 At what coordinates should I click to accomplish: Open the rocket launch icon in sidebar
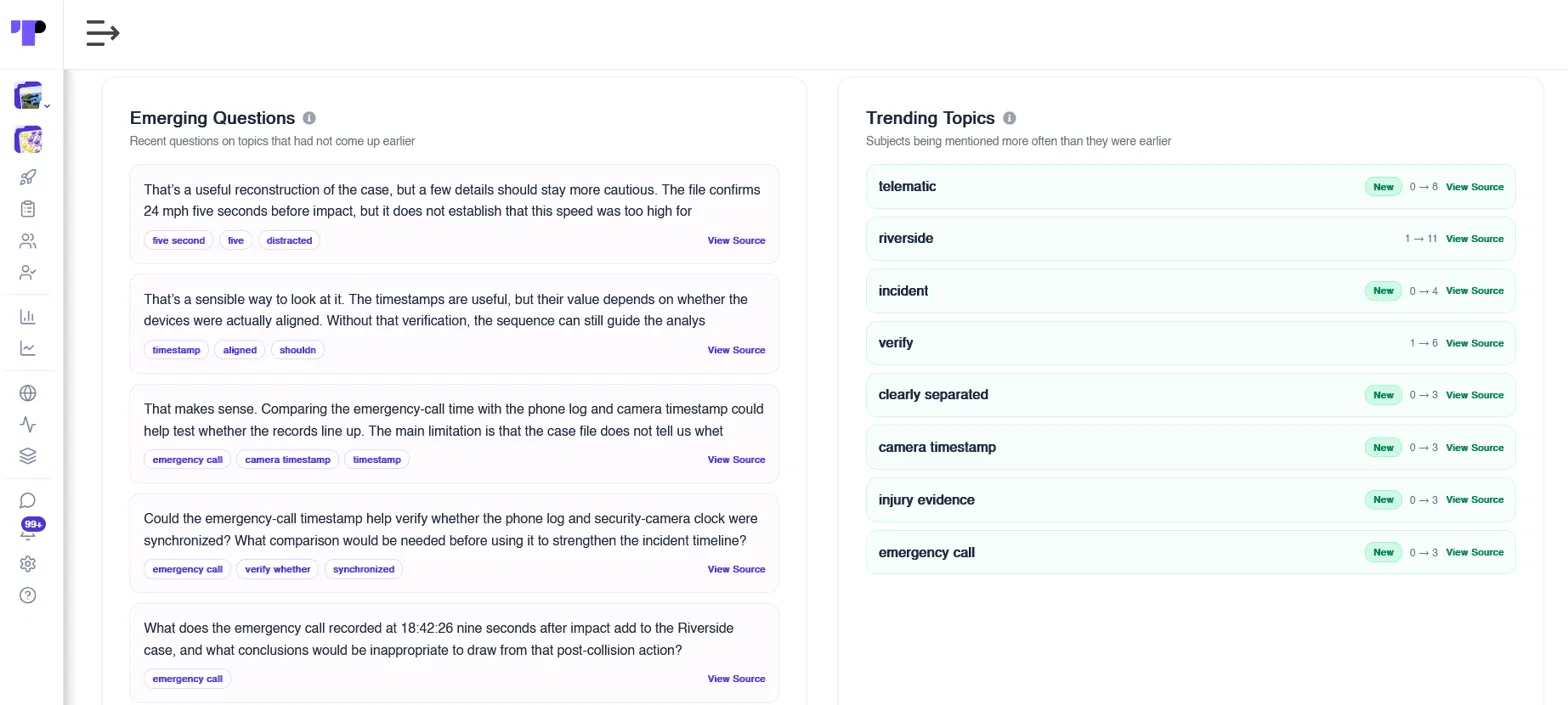[28, 178]
